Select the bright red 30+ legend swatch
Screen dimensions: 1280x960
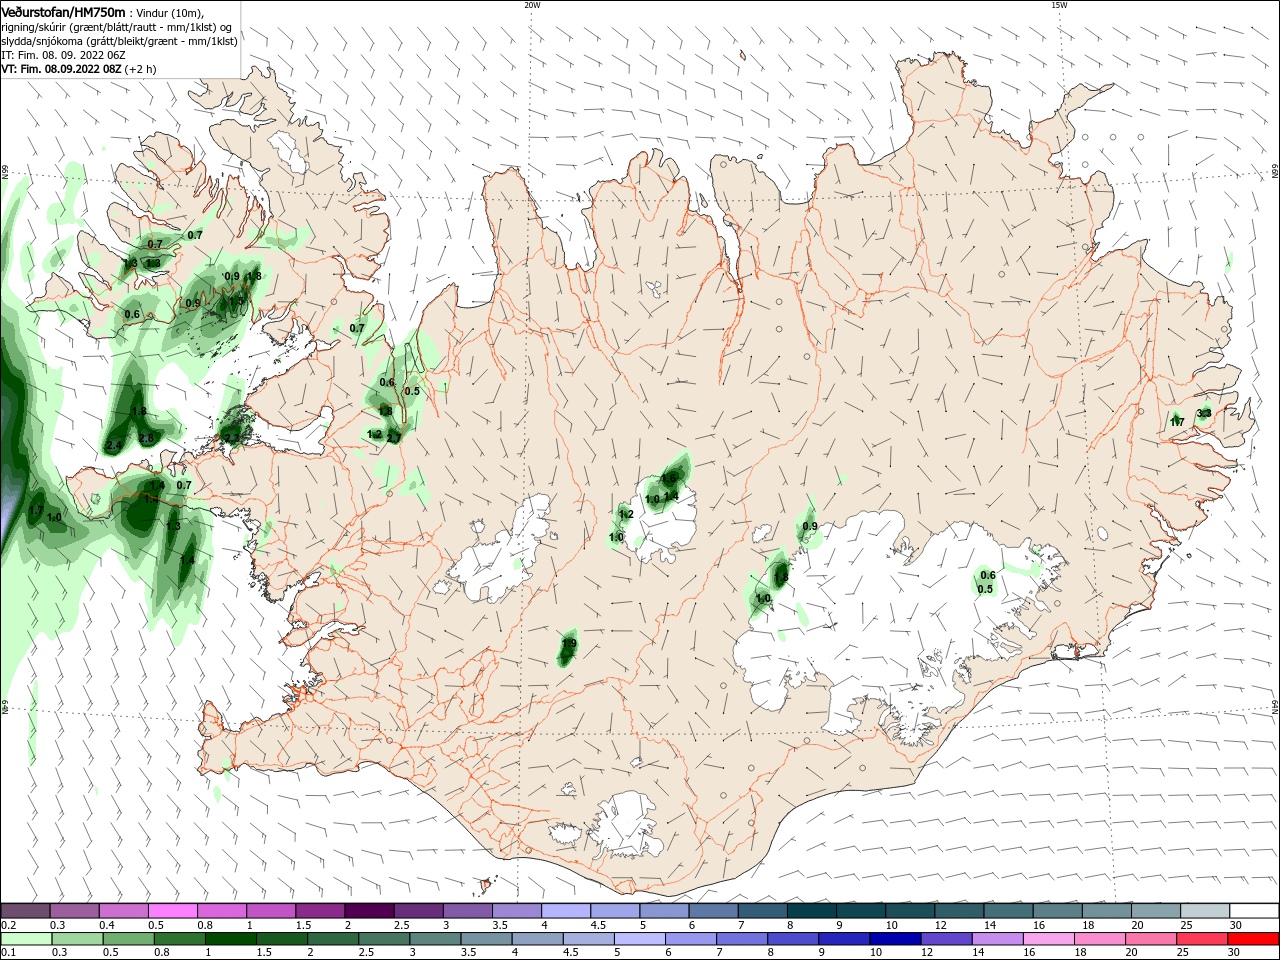[1252, 939]
